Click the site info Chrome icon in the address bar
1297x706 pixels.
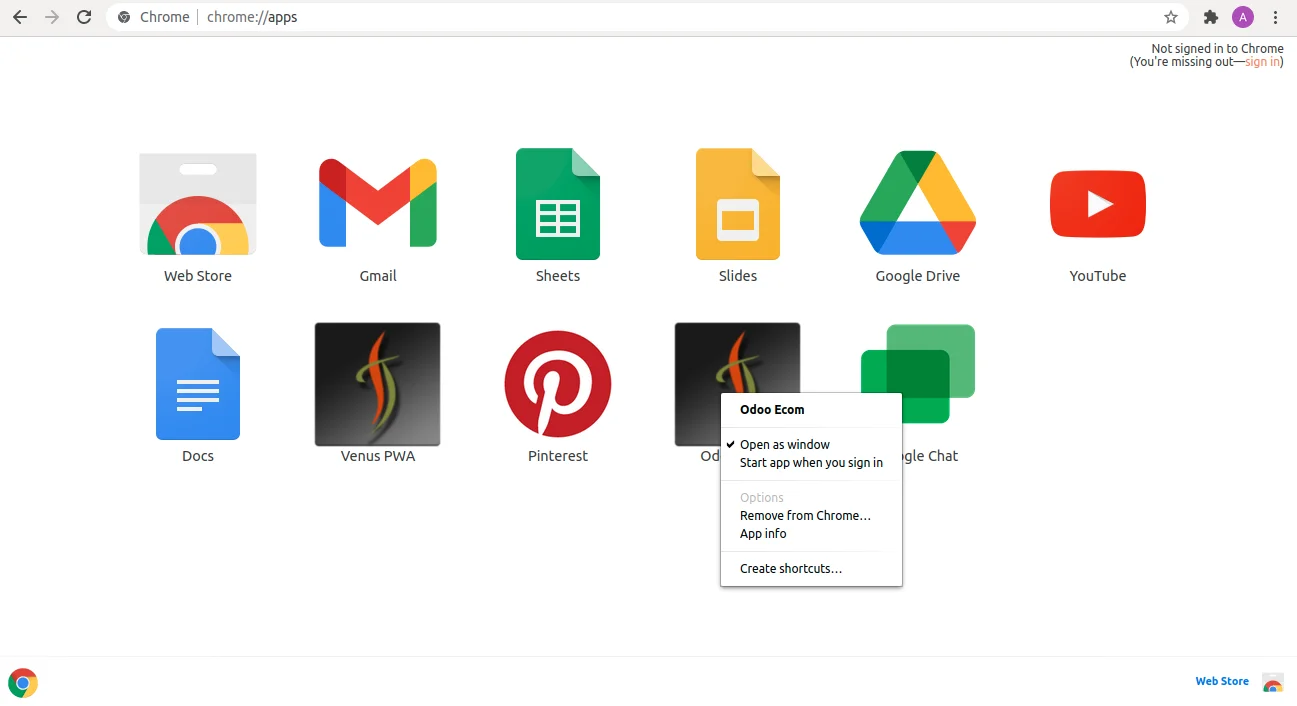[124, 17]
